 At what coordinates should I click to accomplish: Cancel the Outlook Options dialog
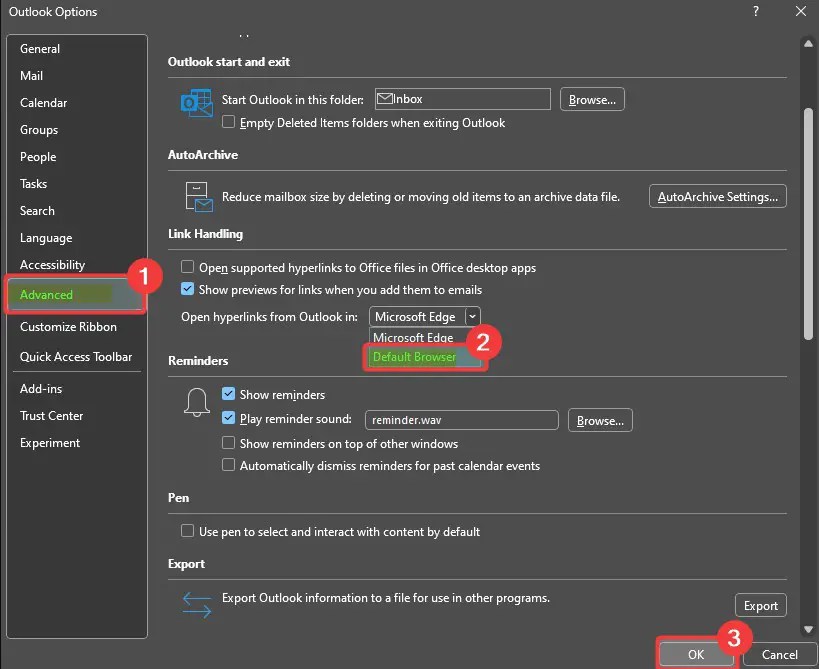(x=779, y=654)
